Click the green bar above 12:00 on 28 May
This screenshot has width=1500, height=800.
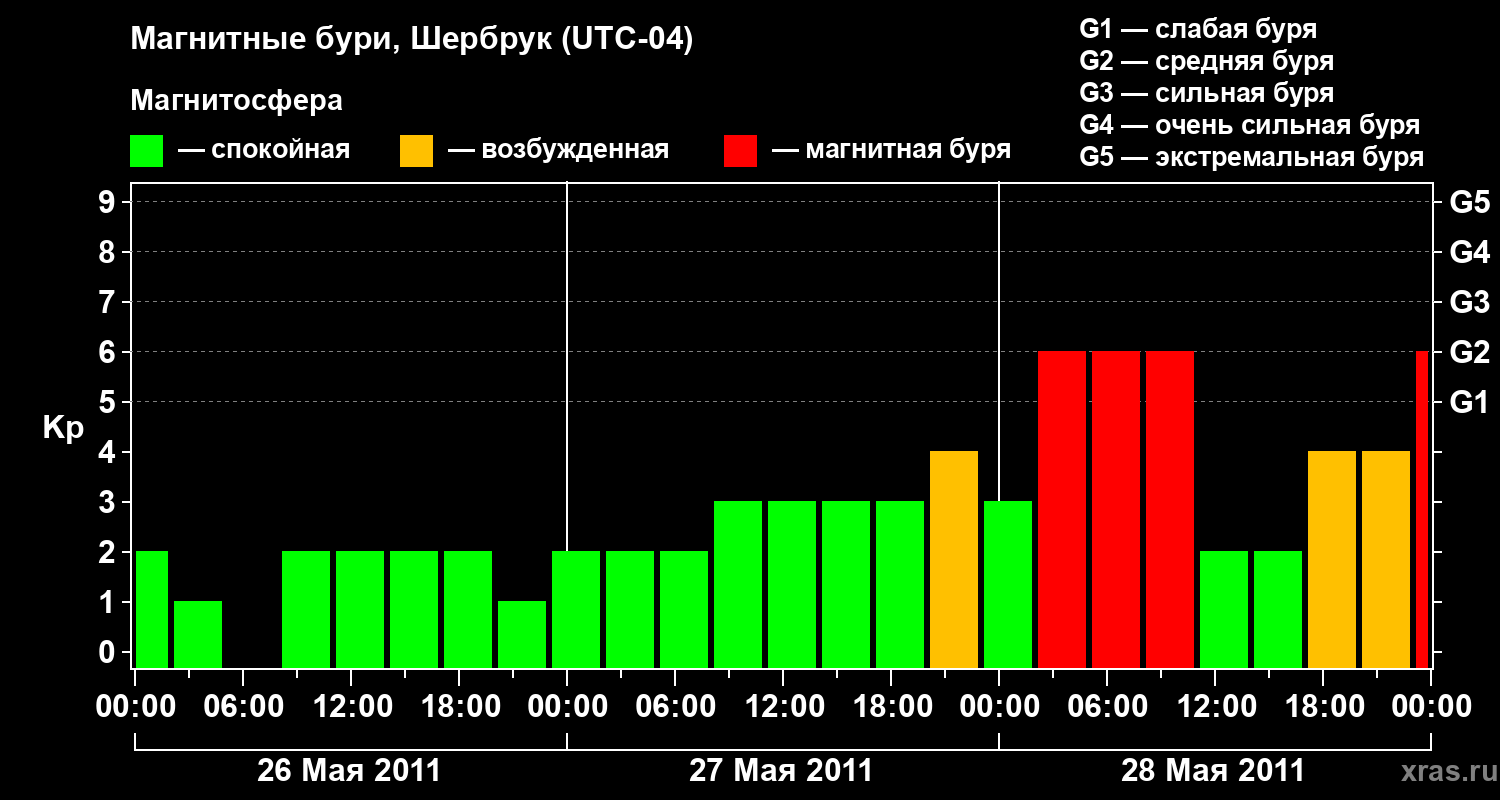pos(1224,609)
